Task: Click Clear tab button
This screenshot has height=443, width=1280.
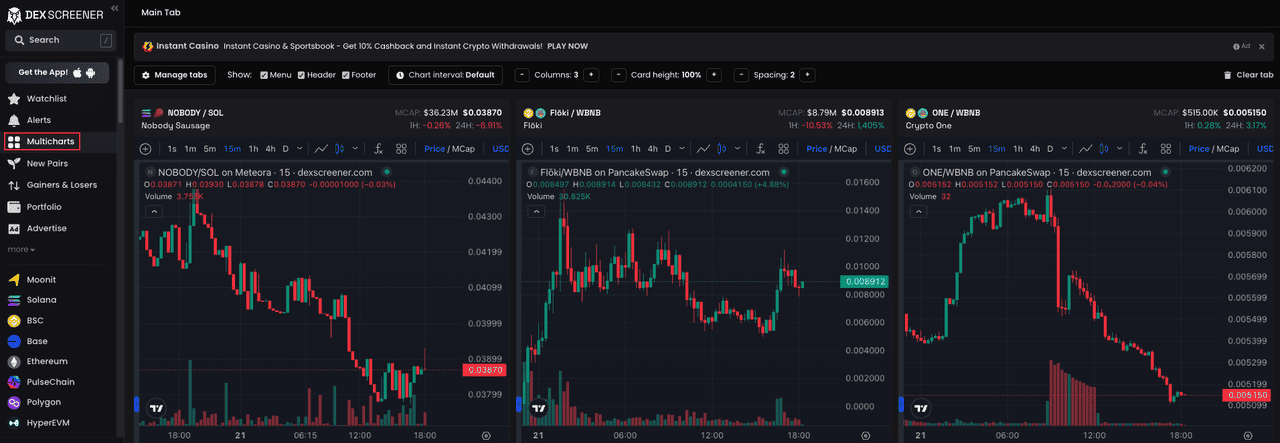Action: click(1248, 75)
